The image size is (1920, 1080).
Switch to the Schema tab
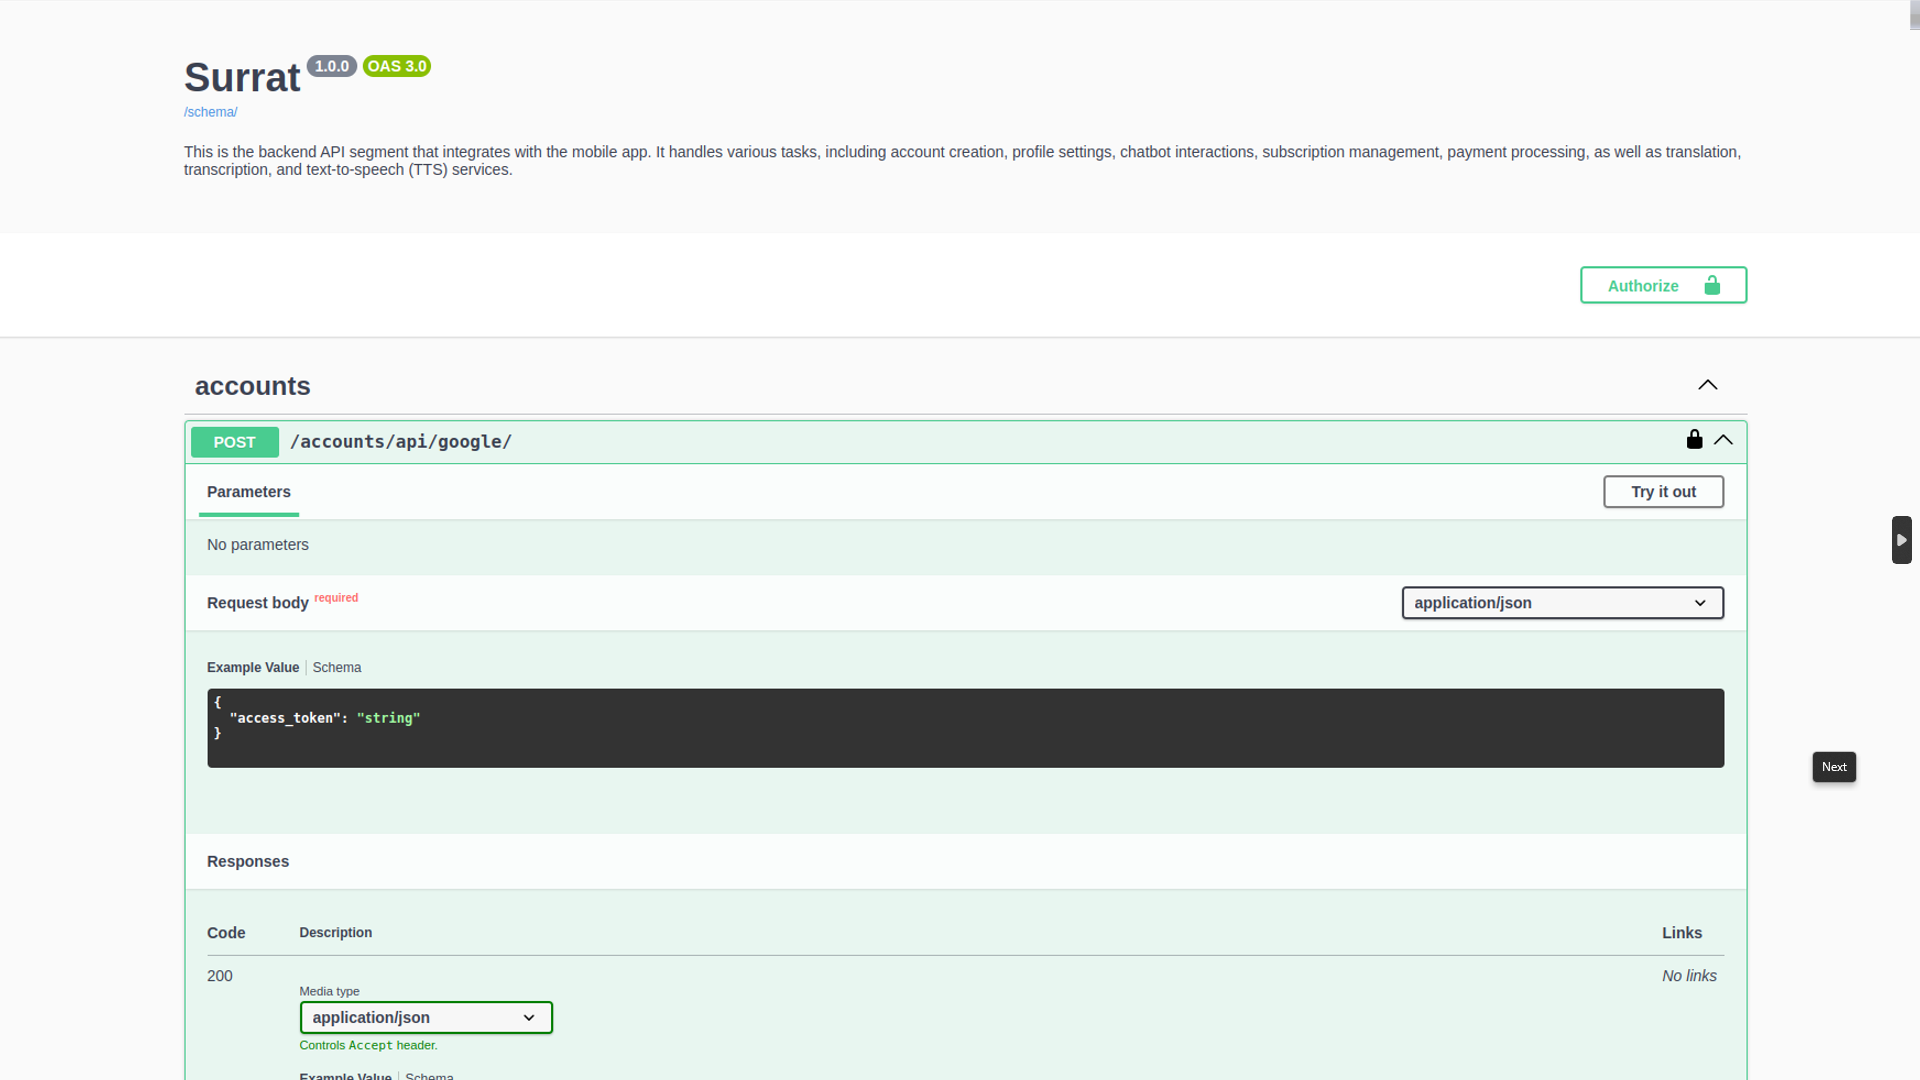[x=338, y=667]
